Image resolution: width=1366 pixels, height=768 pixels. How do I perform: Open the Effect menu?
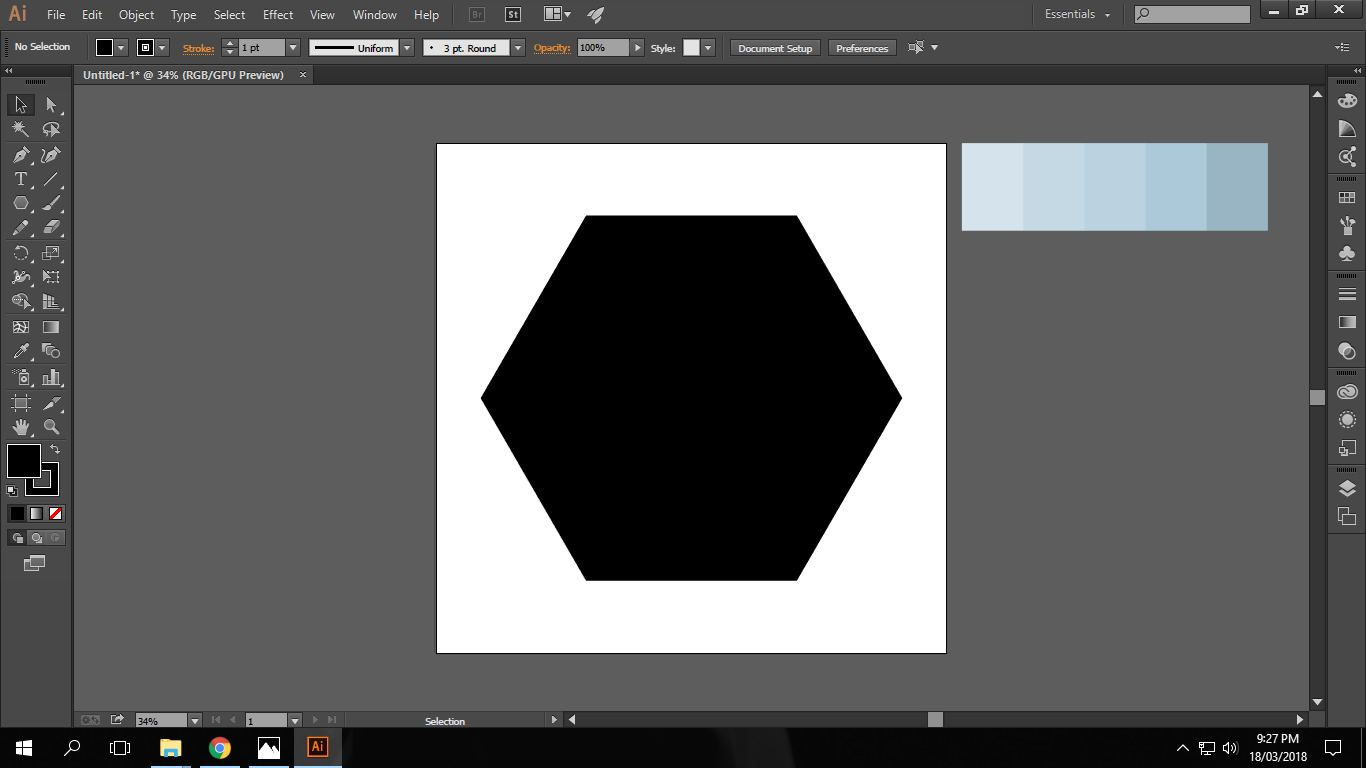click(278, 15)
